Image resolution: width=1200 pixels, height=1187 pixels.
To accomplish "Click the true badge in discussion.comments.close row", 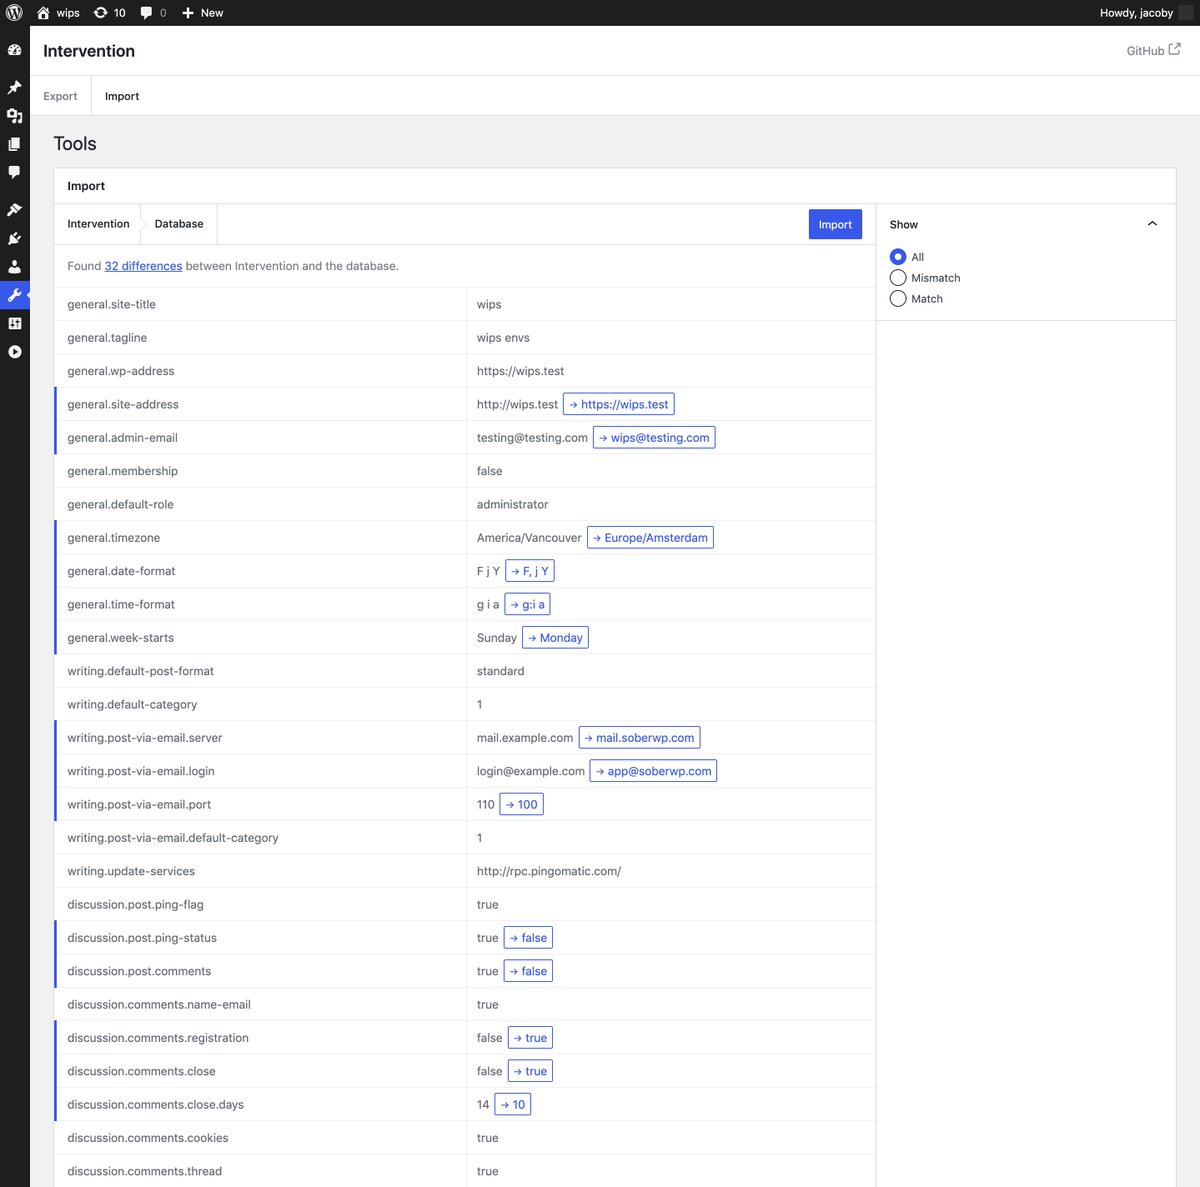I will pyautogui.click(x=530, y=1071).
